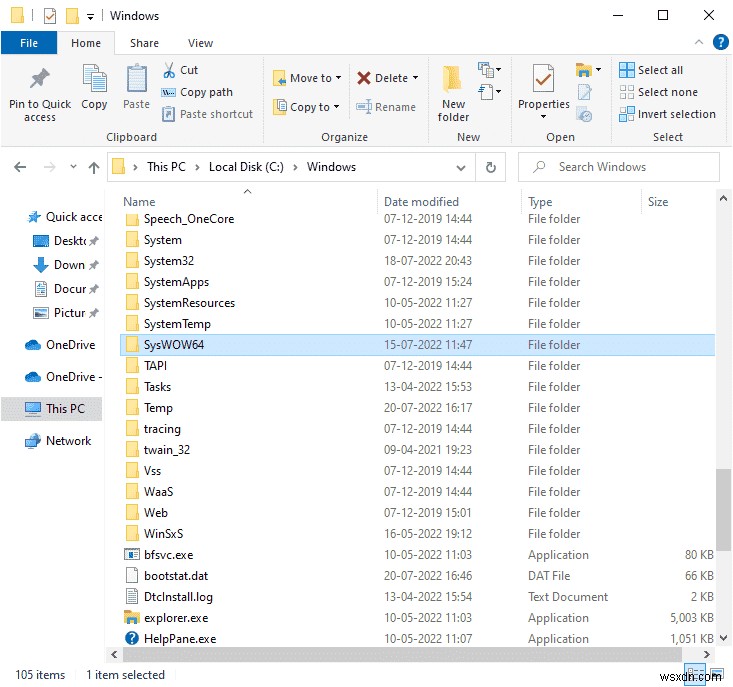Sort by the Name column header
The width and height of the screenshot is (733, 687).
[x=139, y=201]
